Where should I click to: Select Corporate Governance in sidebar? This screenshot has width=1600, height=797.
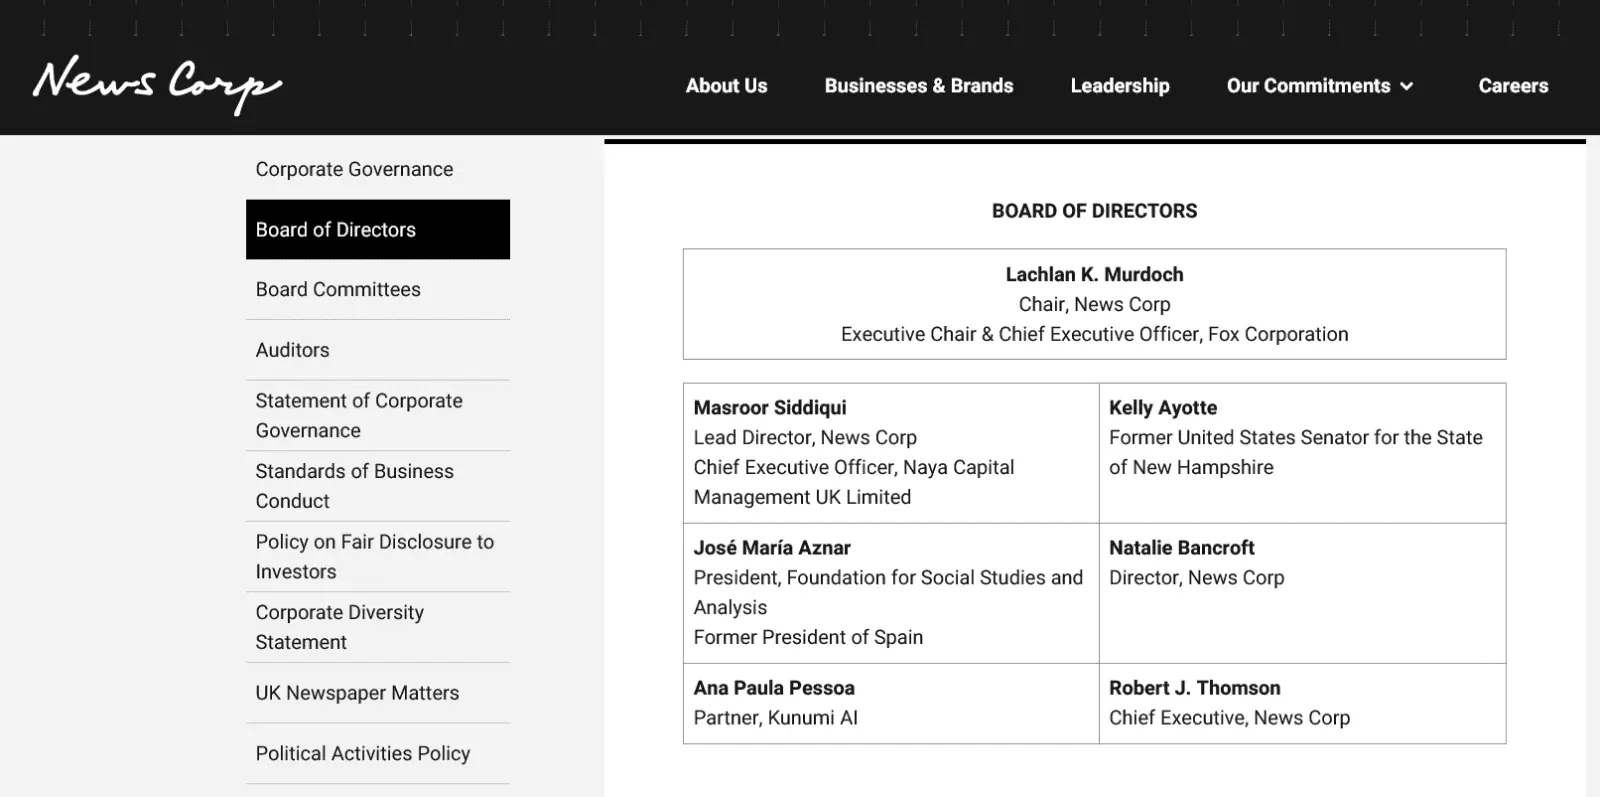[x=354, y=169]
